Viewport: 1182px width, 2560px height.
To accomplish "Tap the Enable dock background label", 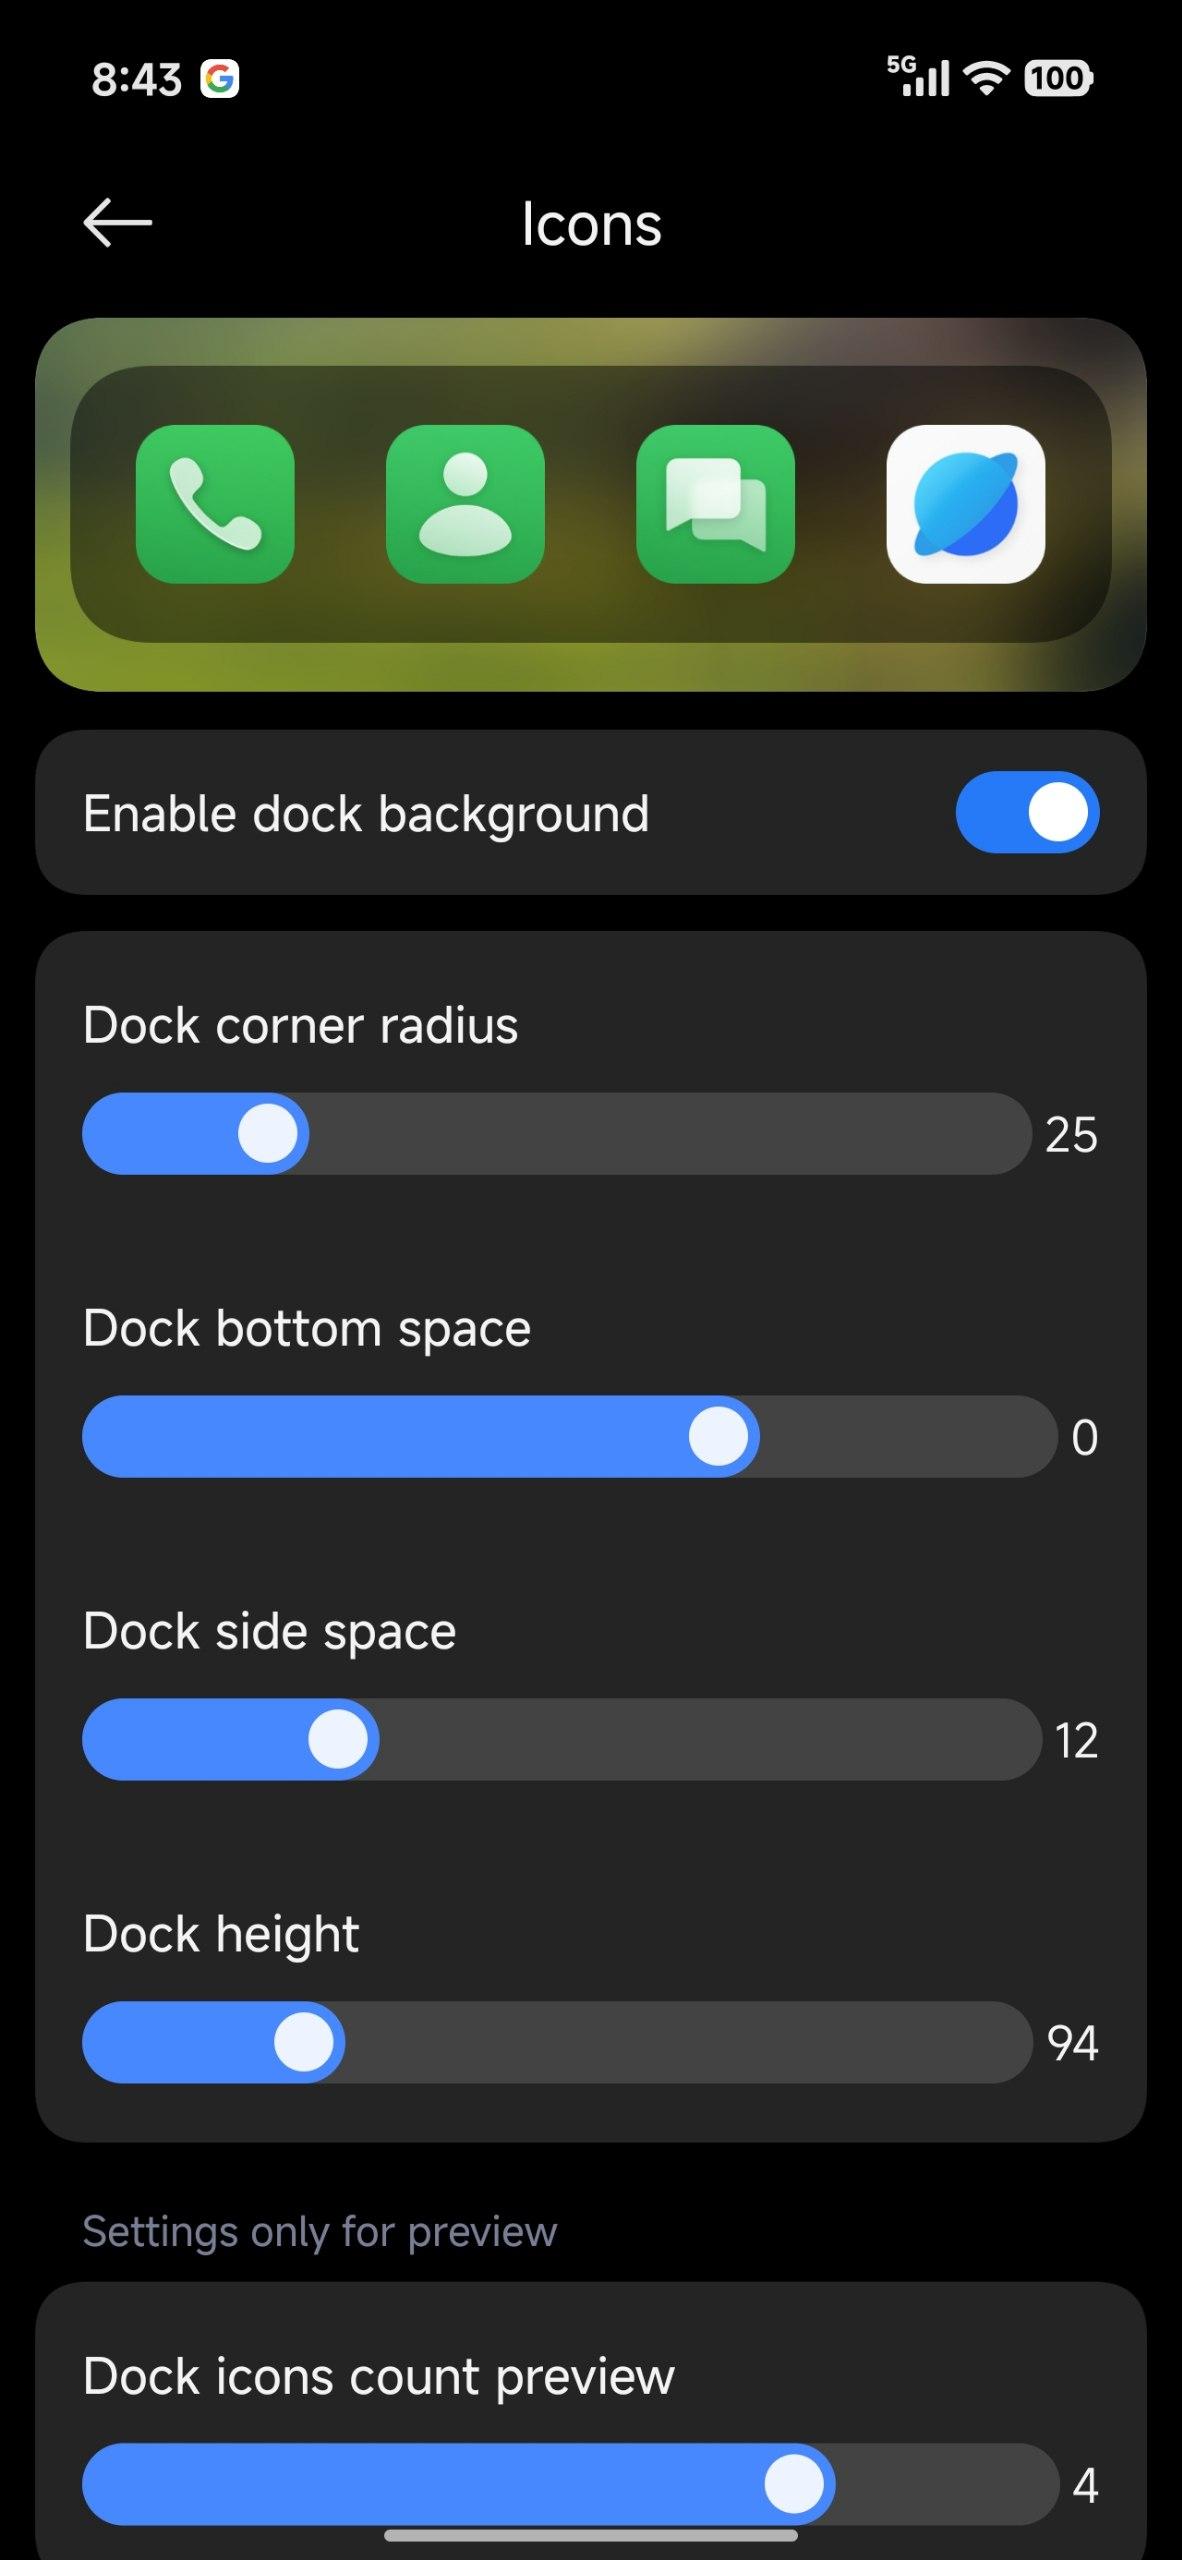I will [x=366, y=813].
